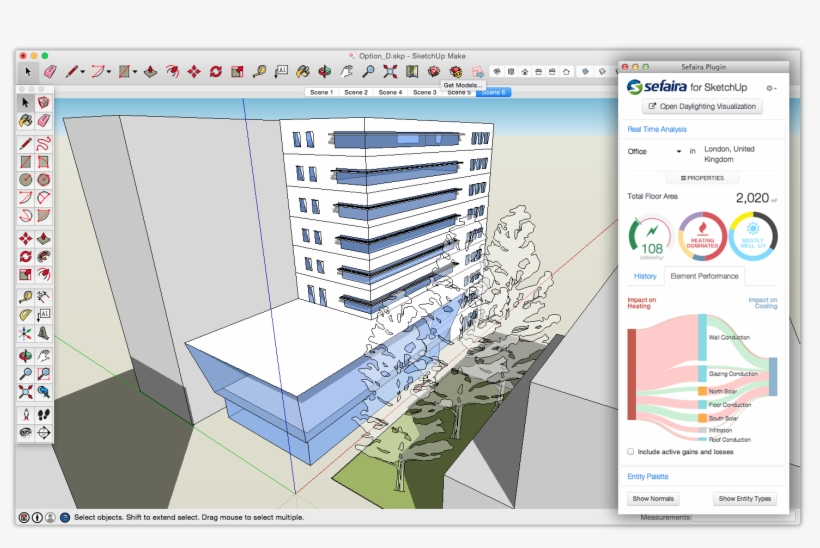Select the Eraser tool in top toolbar
Image resolution: width=820 pixels, height=548 pixels.
point(50,72)
